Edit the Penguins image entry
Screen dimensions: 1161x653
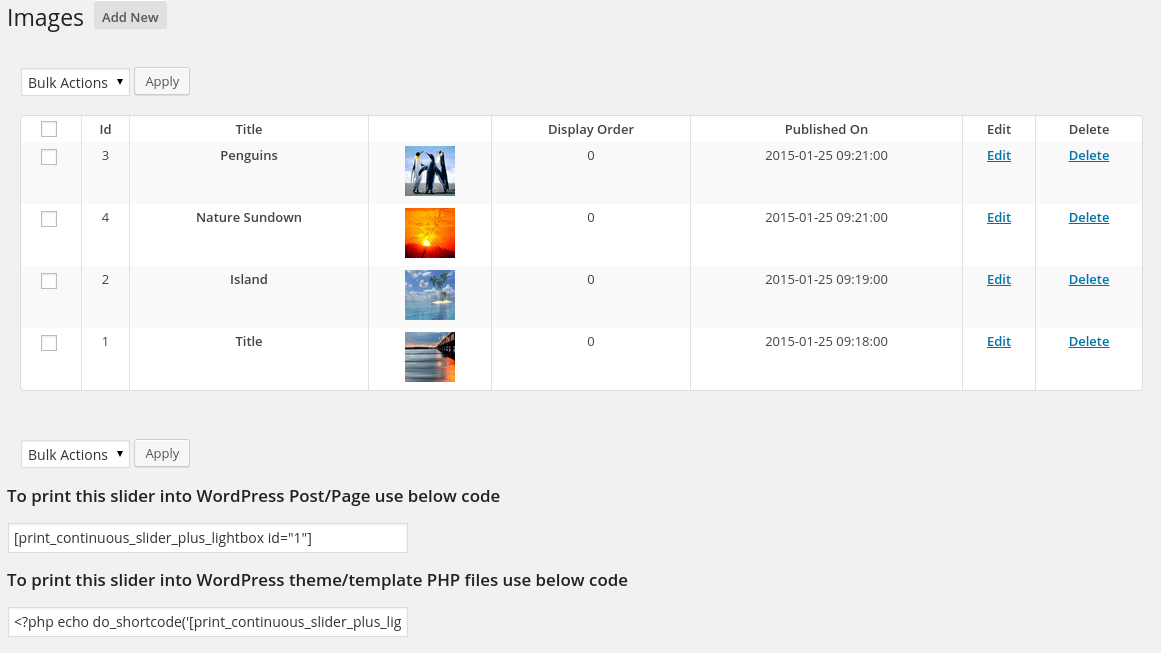tap(998, 155)
